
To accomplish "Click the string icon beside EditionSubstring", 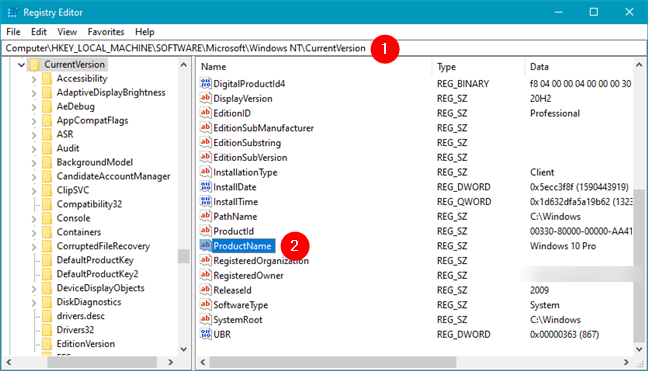I will [205, 143].
